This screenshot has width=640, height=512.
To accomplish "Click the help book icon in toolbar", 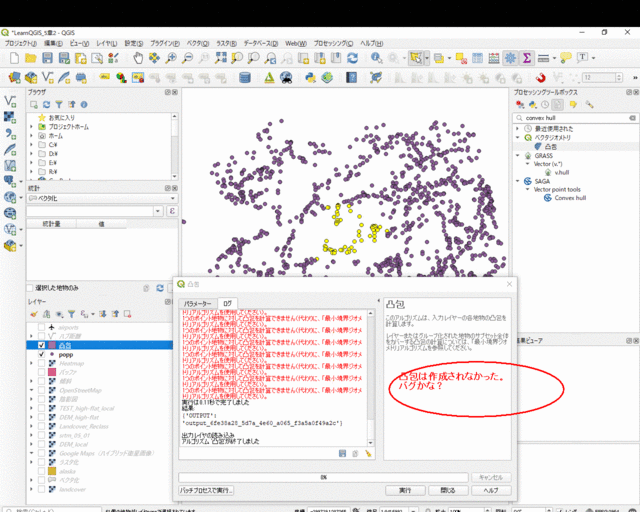I will pos(351,77).
